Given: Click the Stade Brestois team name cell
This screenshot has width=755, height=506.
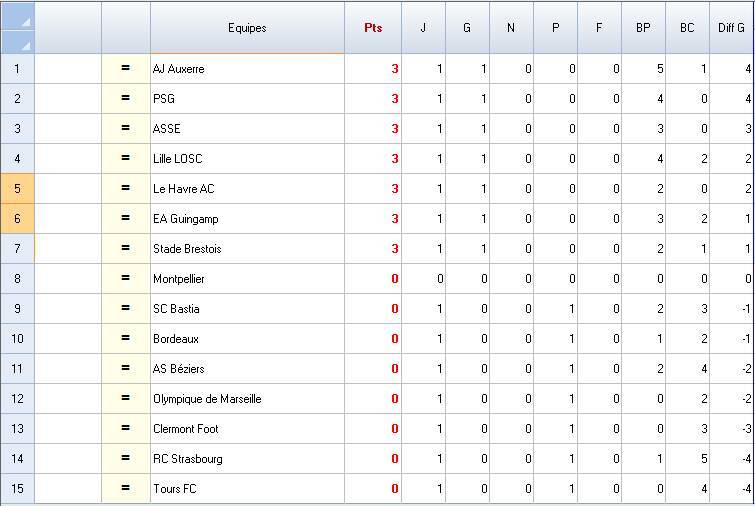Looking at the screenshot, I should pos(247,249).
